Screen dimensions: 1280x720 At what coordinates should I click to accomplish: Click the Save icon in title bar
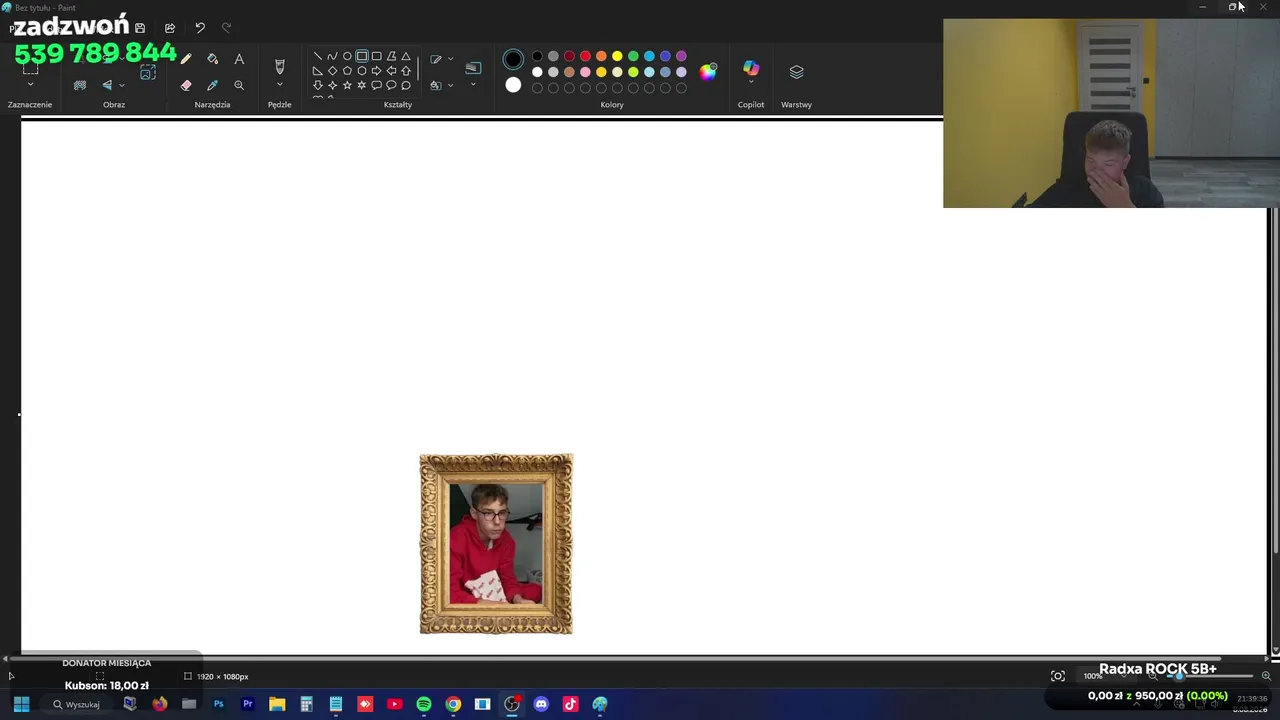(x=140, y=28)
